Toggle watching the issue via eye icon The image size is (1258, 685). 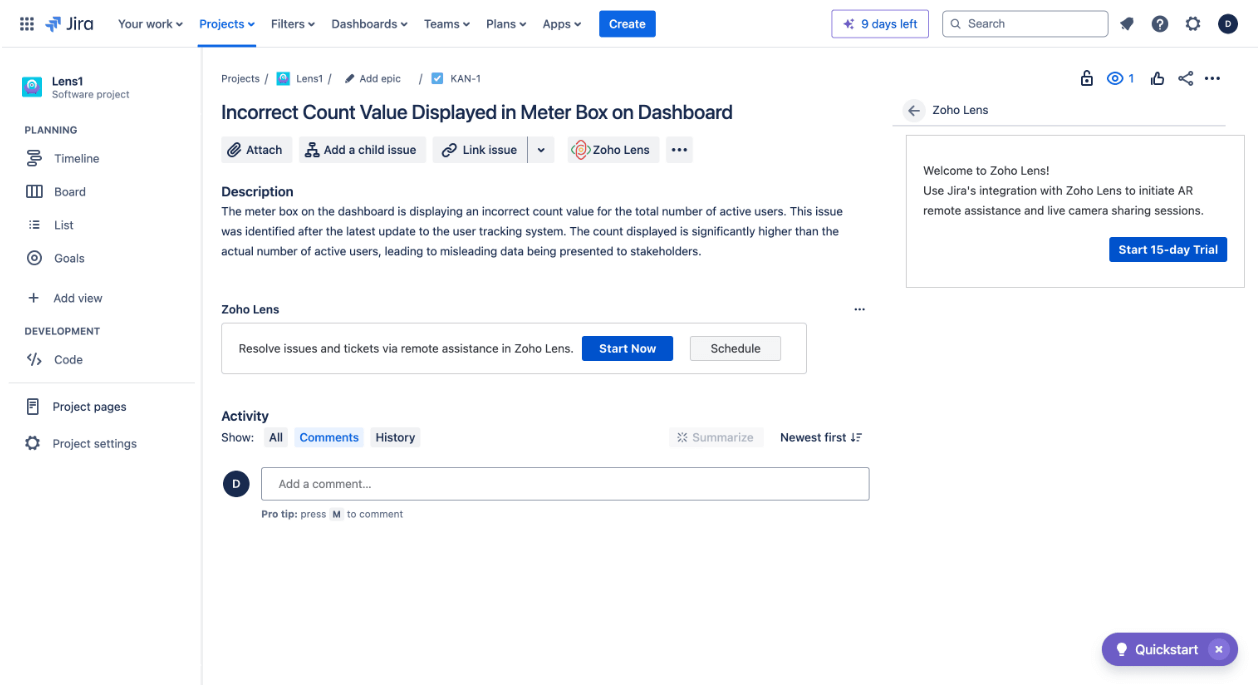click(1114, 77)
